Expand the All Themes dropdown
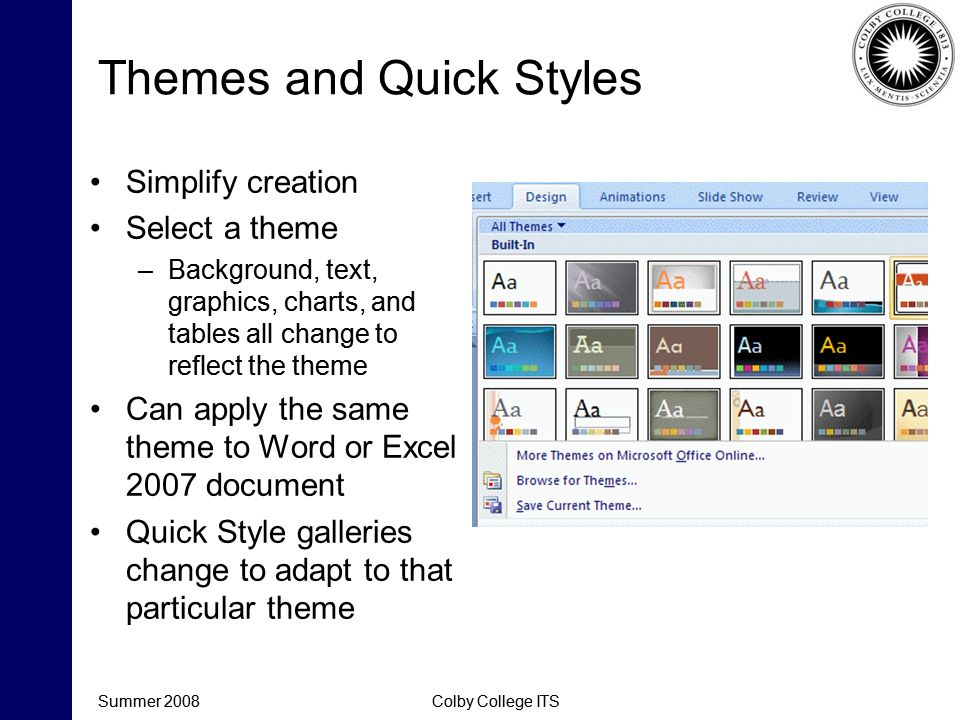 point(528,227)
